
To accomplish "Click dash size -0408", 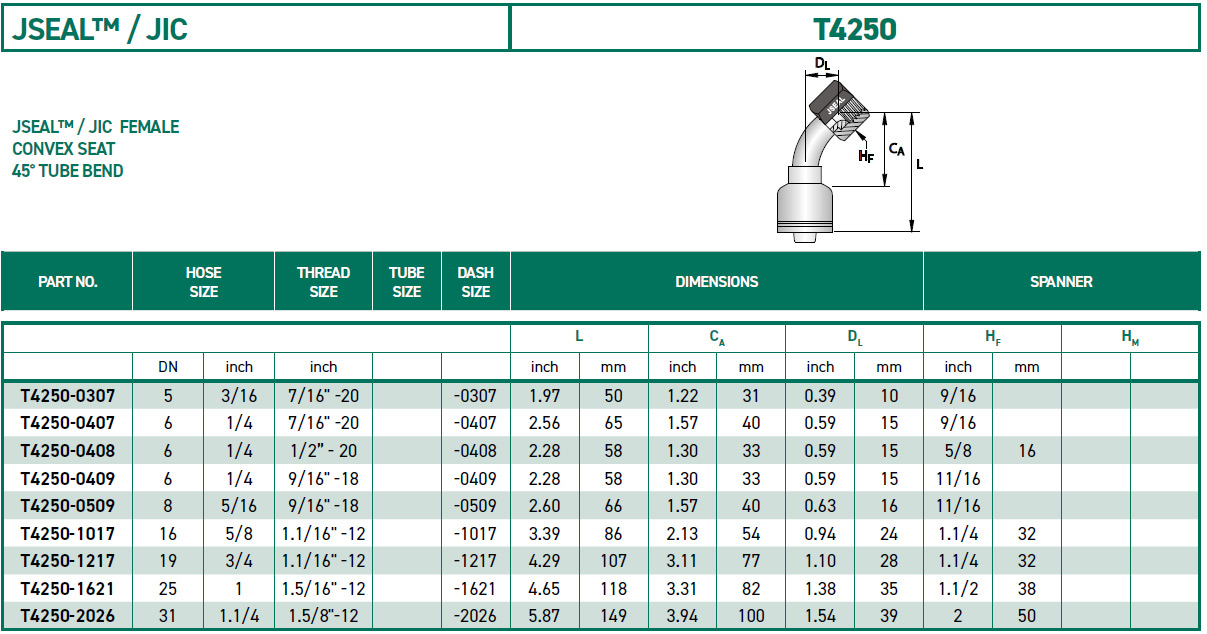I will 475,451.
